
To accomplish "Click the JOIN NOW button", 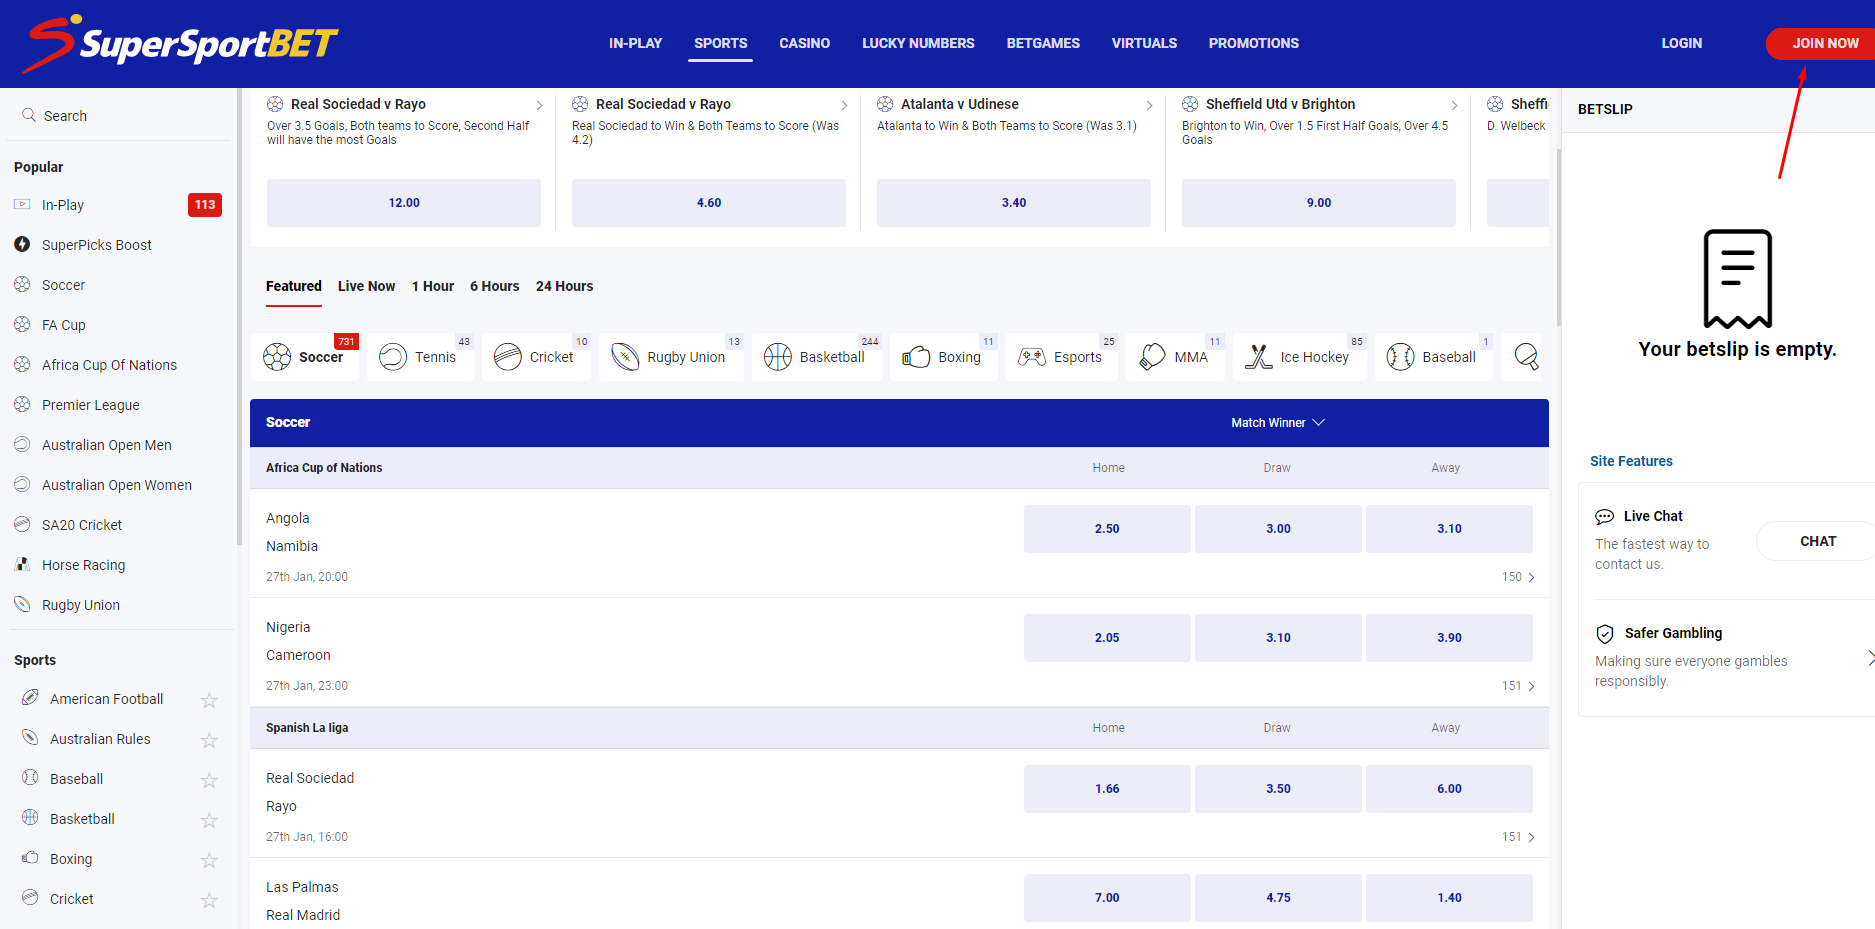I will (x=1822, y=43).
